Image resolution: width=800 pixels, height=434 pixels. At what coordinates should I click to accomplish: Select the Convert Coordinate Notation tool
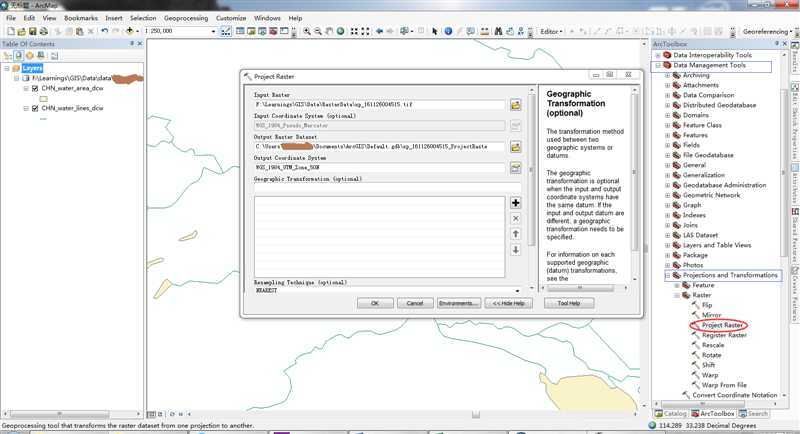coord(735,395)
